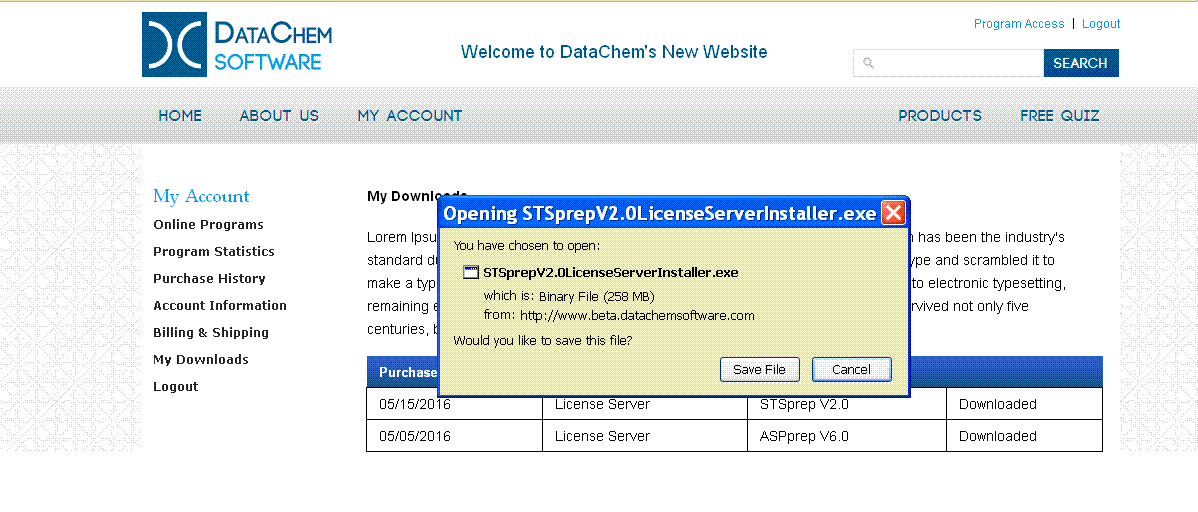Open the Program Access link

tap(1018, 24)
